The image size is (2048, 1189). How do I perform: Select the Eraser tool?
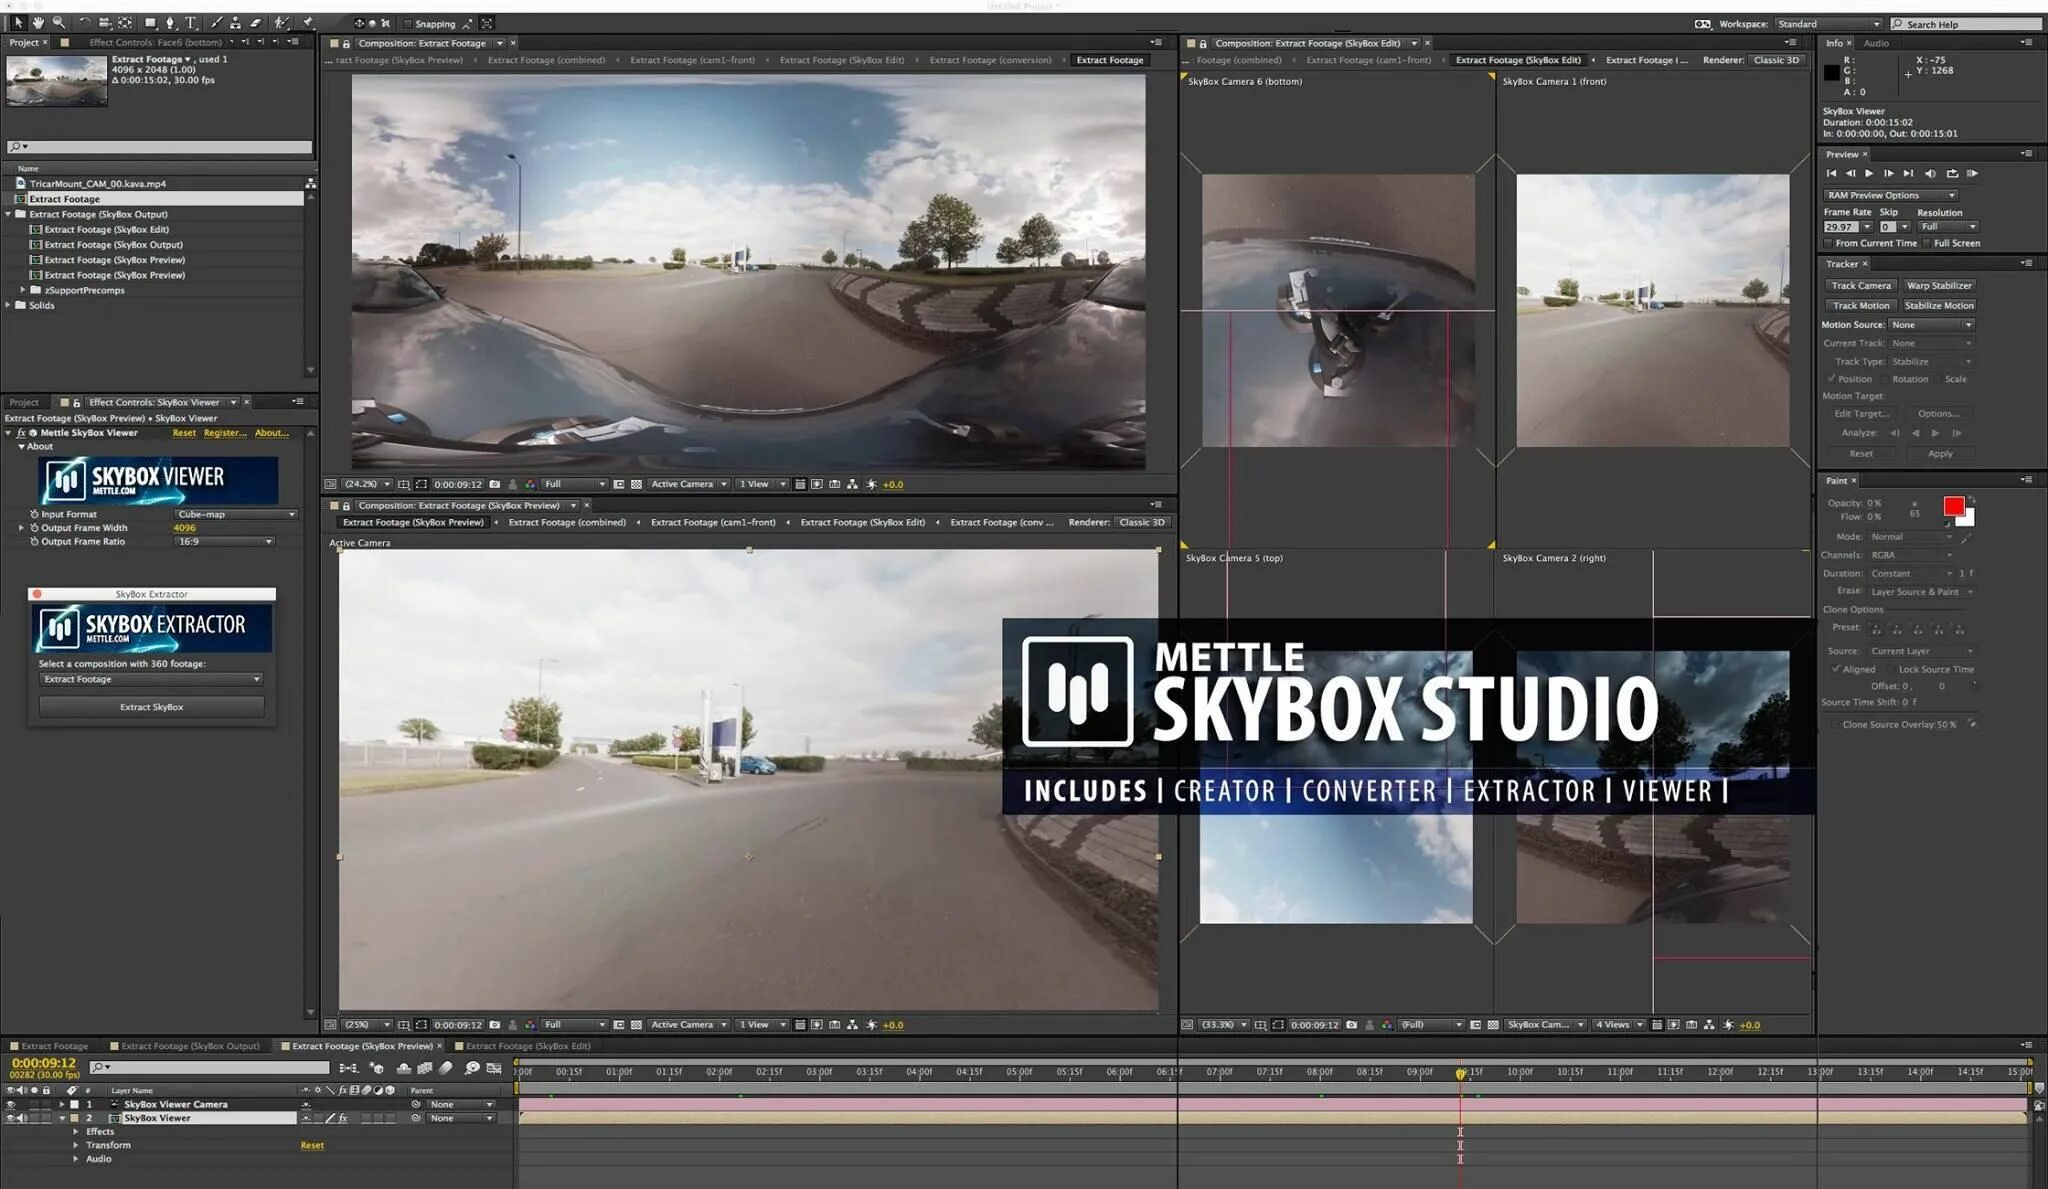[x=255, y=22]
